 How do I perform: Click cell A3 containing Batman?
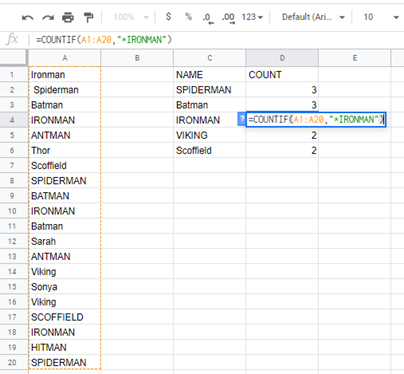(x=65, y=105)
